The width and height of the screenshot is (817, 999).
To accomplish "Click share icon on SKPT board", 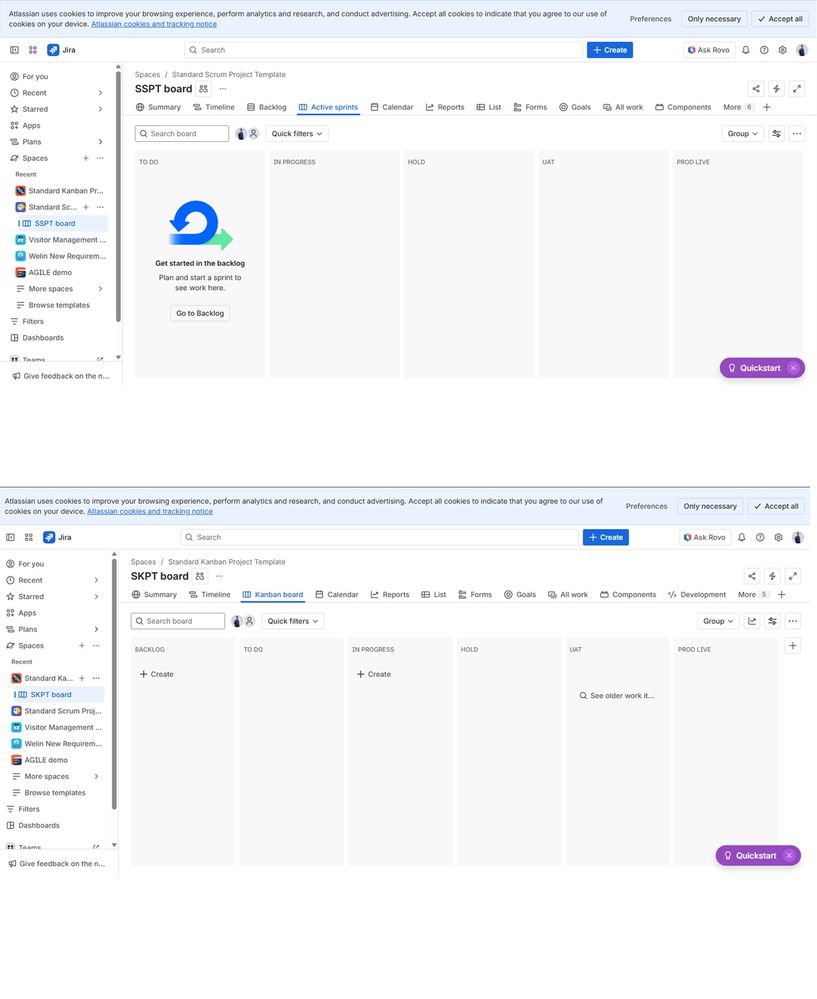I will click(752, 576).
